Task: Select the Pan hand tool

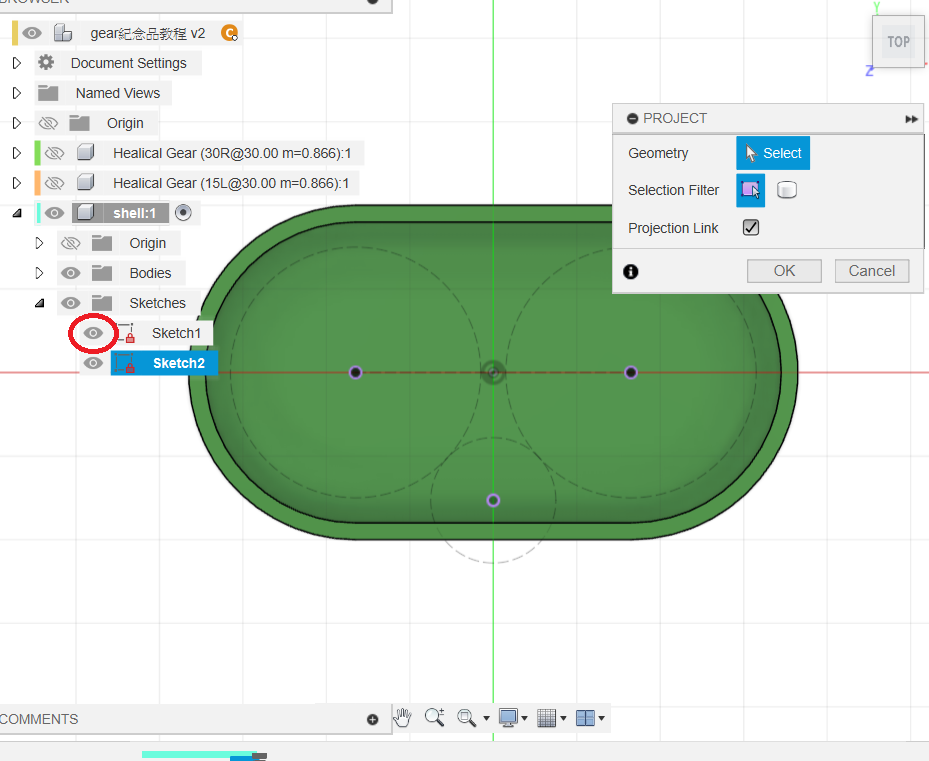Action: (402, 718)
